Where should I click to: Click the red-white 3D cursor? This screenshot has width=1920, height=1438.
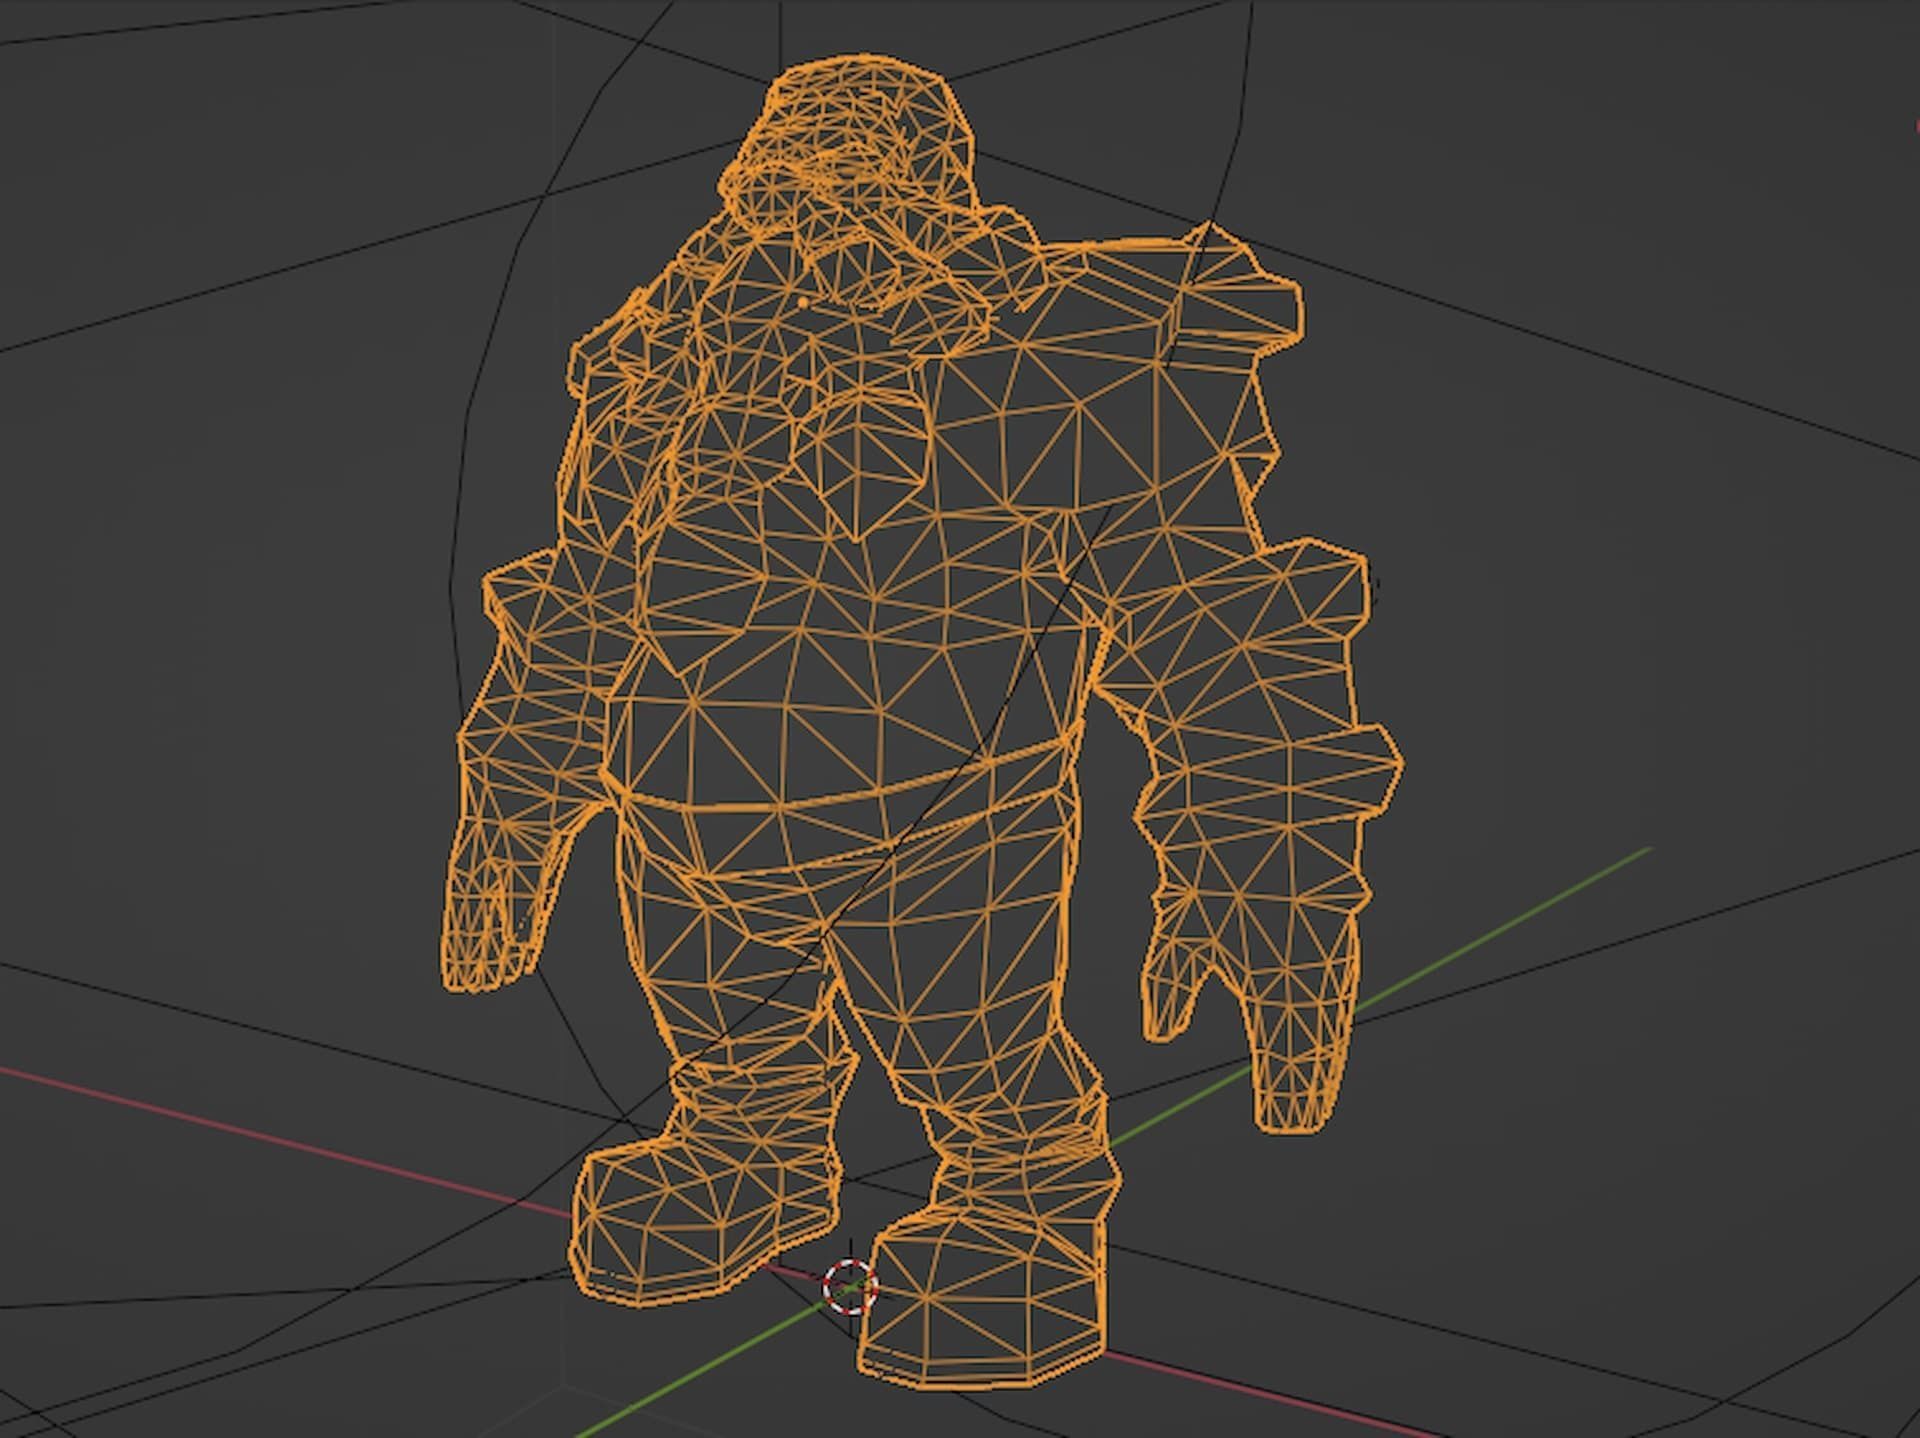pyautogui.click(x=850, y=1287)
